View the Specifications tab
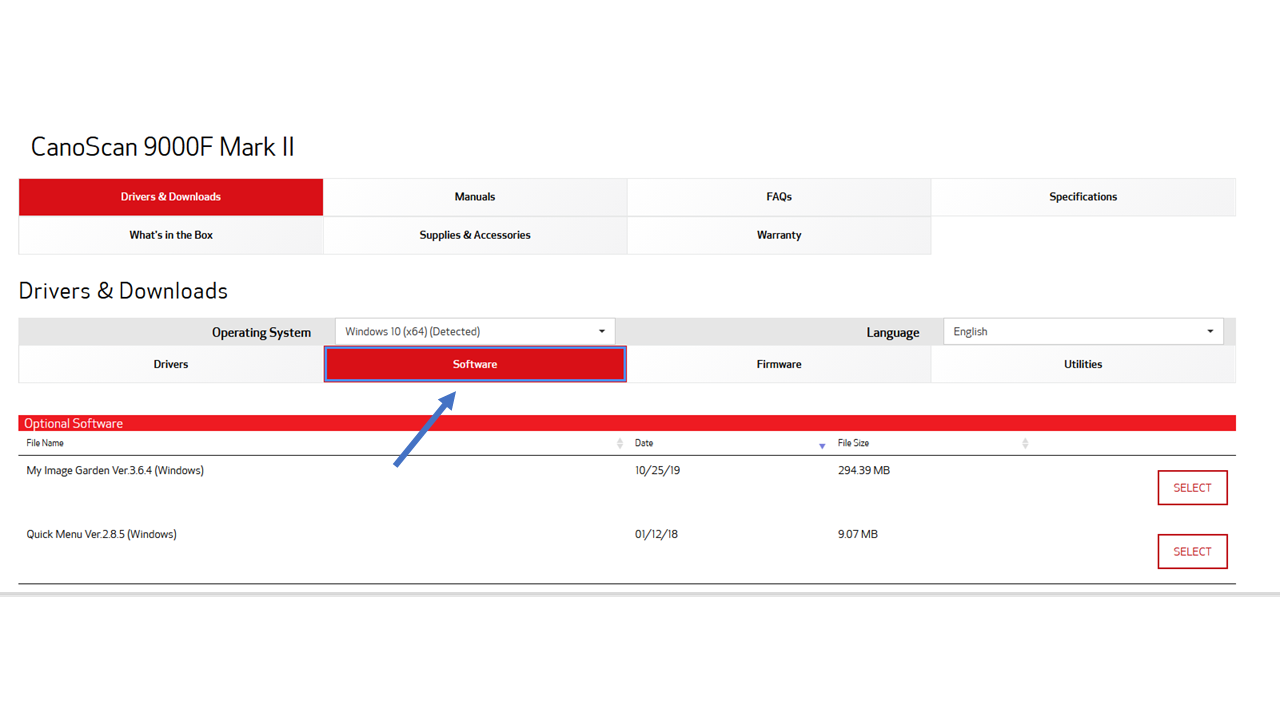1280x720 pixels. click(x=1083, y=197)
